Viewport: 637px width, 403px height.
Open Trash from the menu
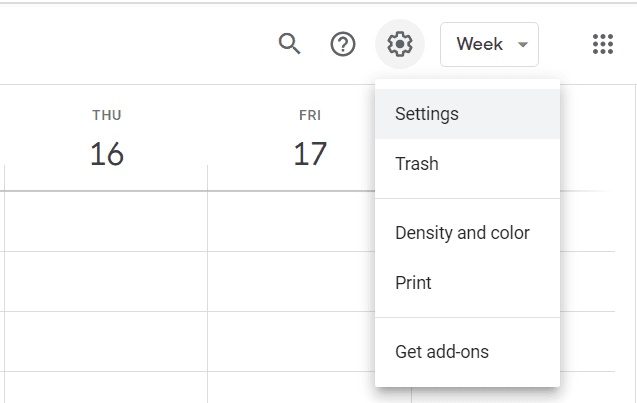click(x=417, y=164)
